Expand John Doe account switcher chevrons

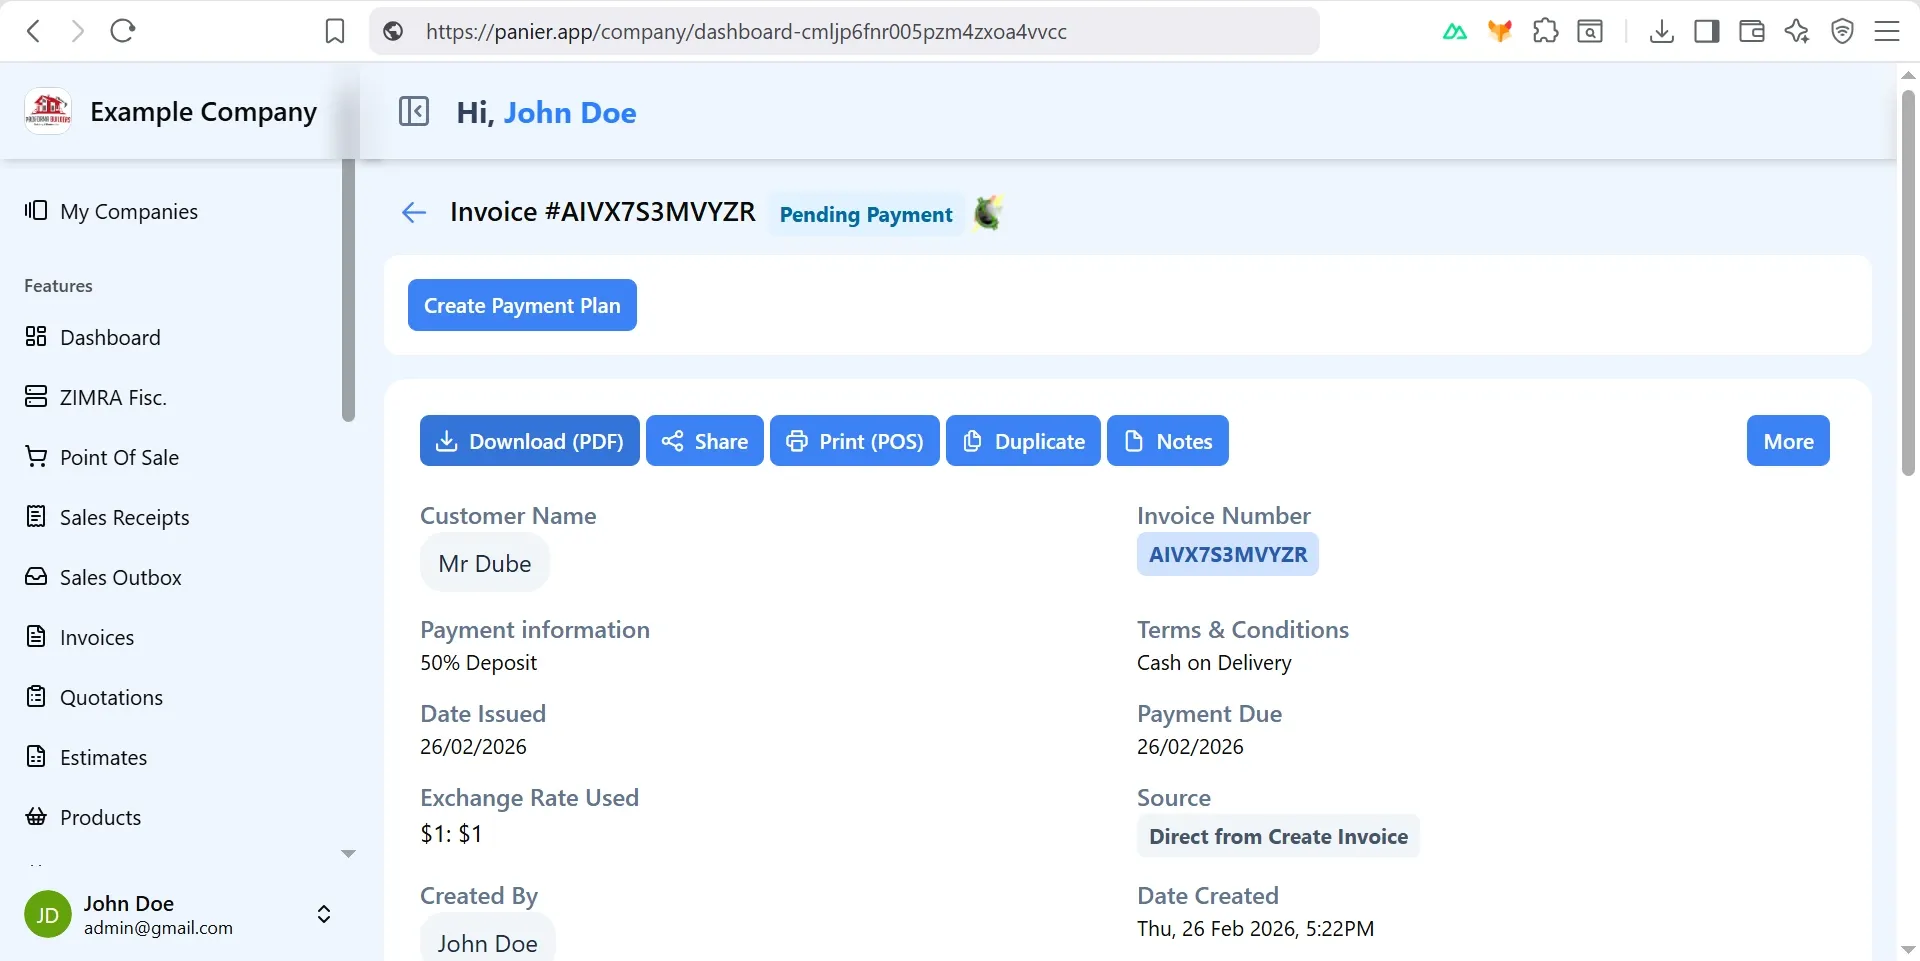[324, 914]
